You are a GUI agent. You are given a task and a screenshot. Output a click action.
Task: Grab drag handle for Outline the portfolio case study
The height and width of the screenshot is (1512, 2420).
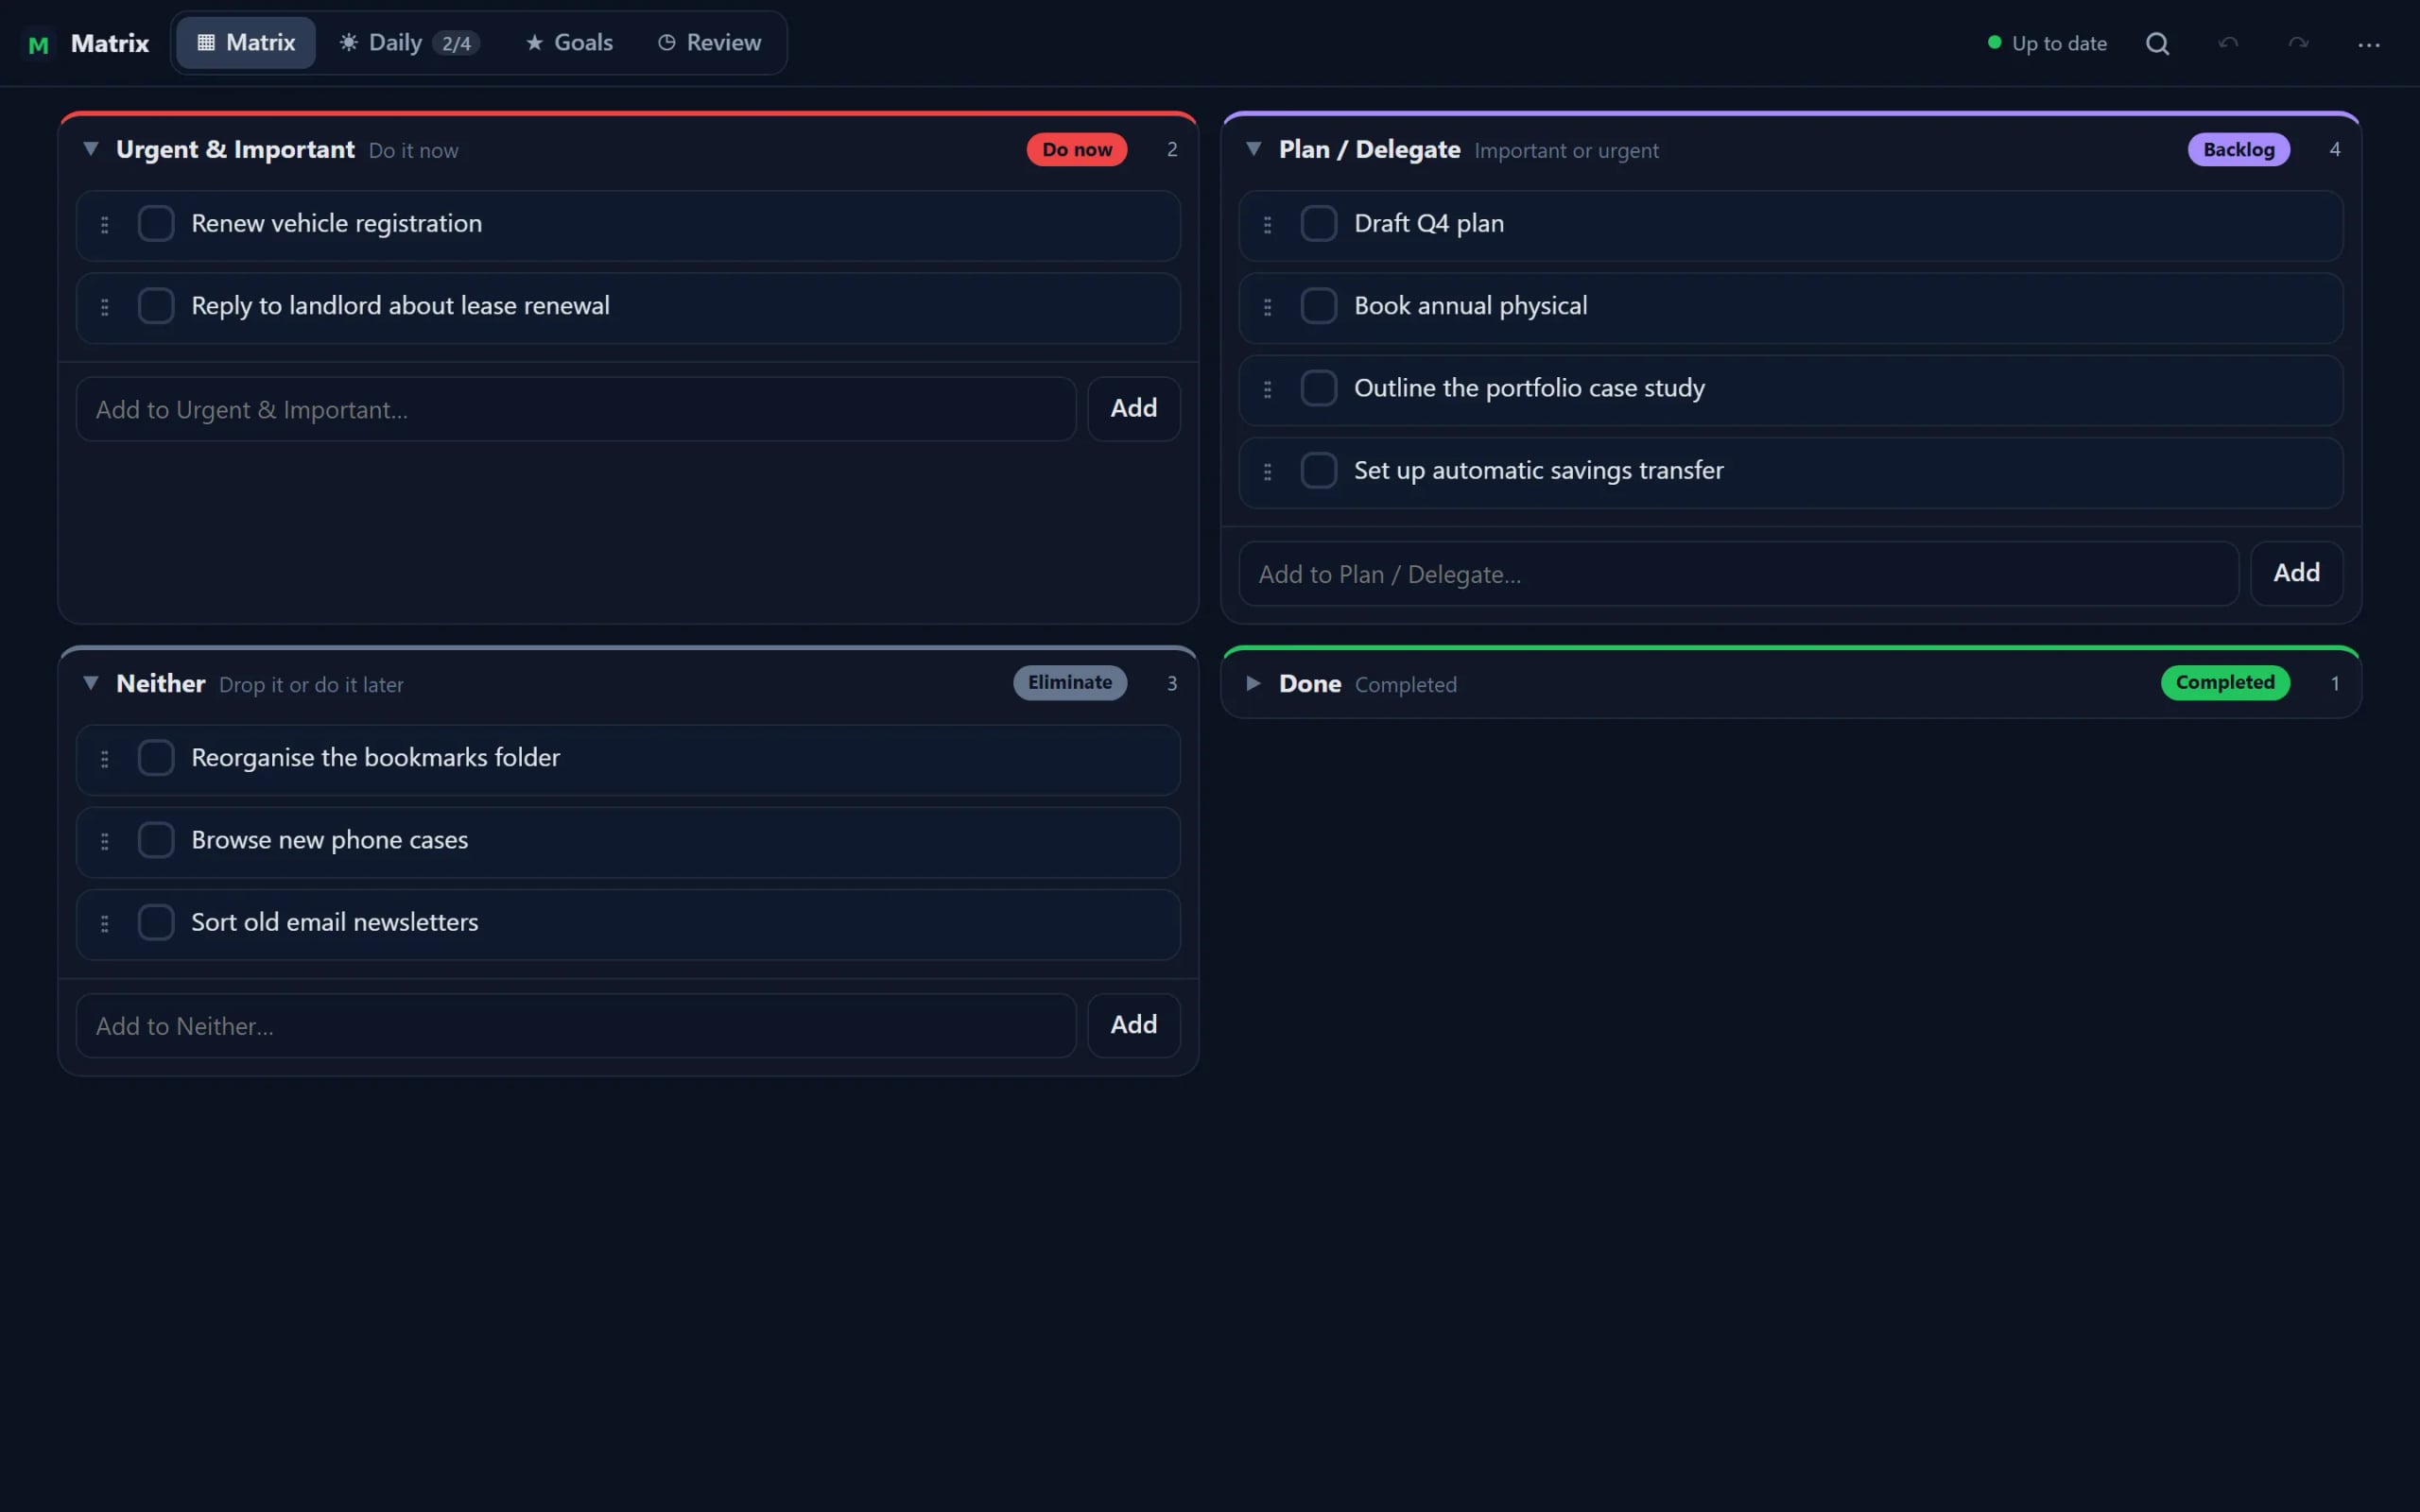(1267, 389)
